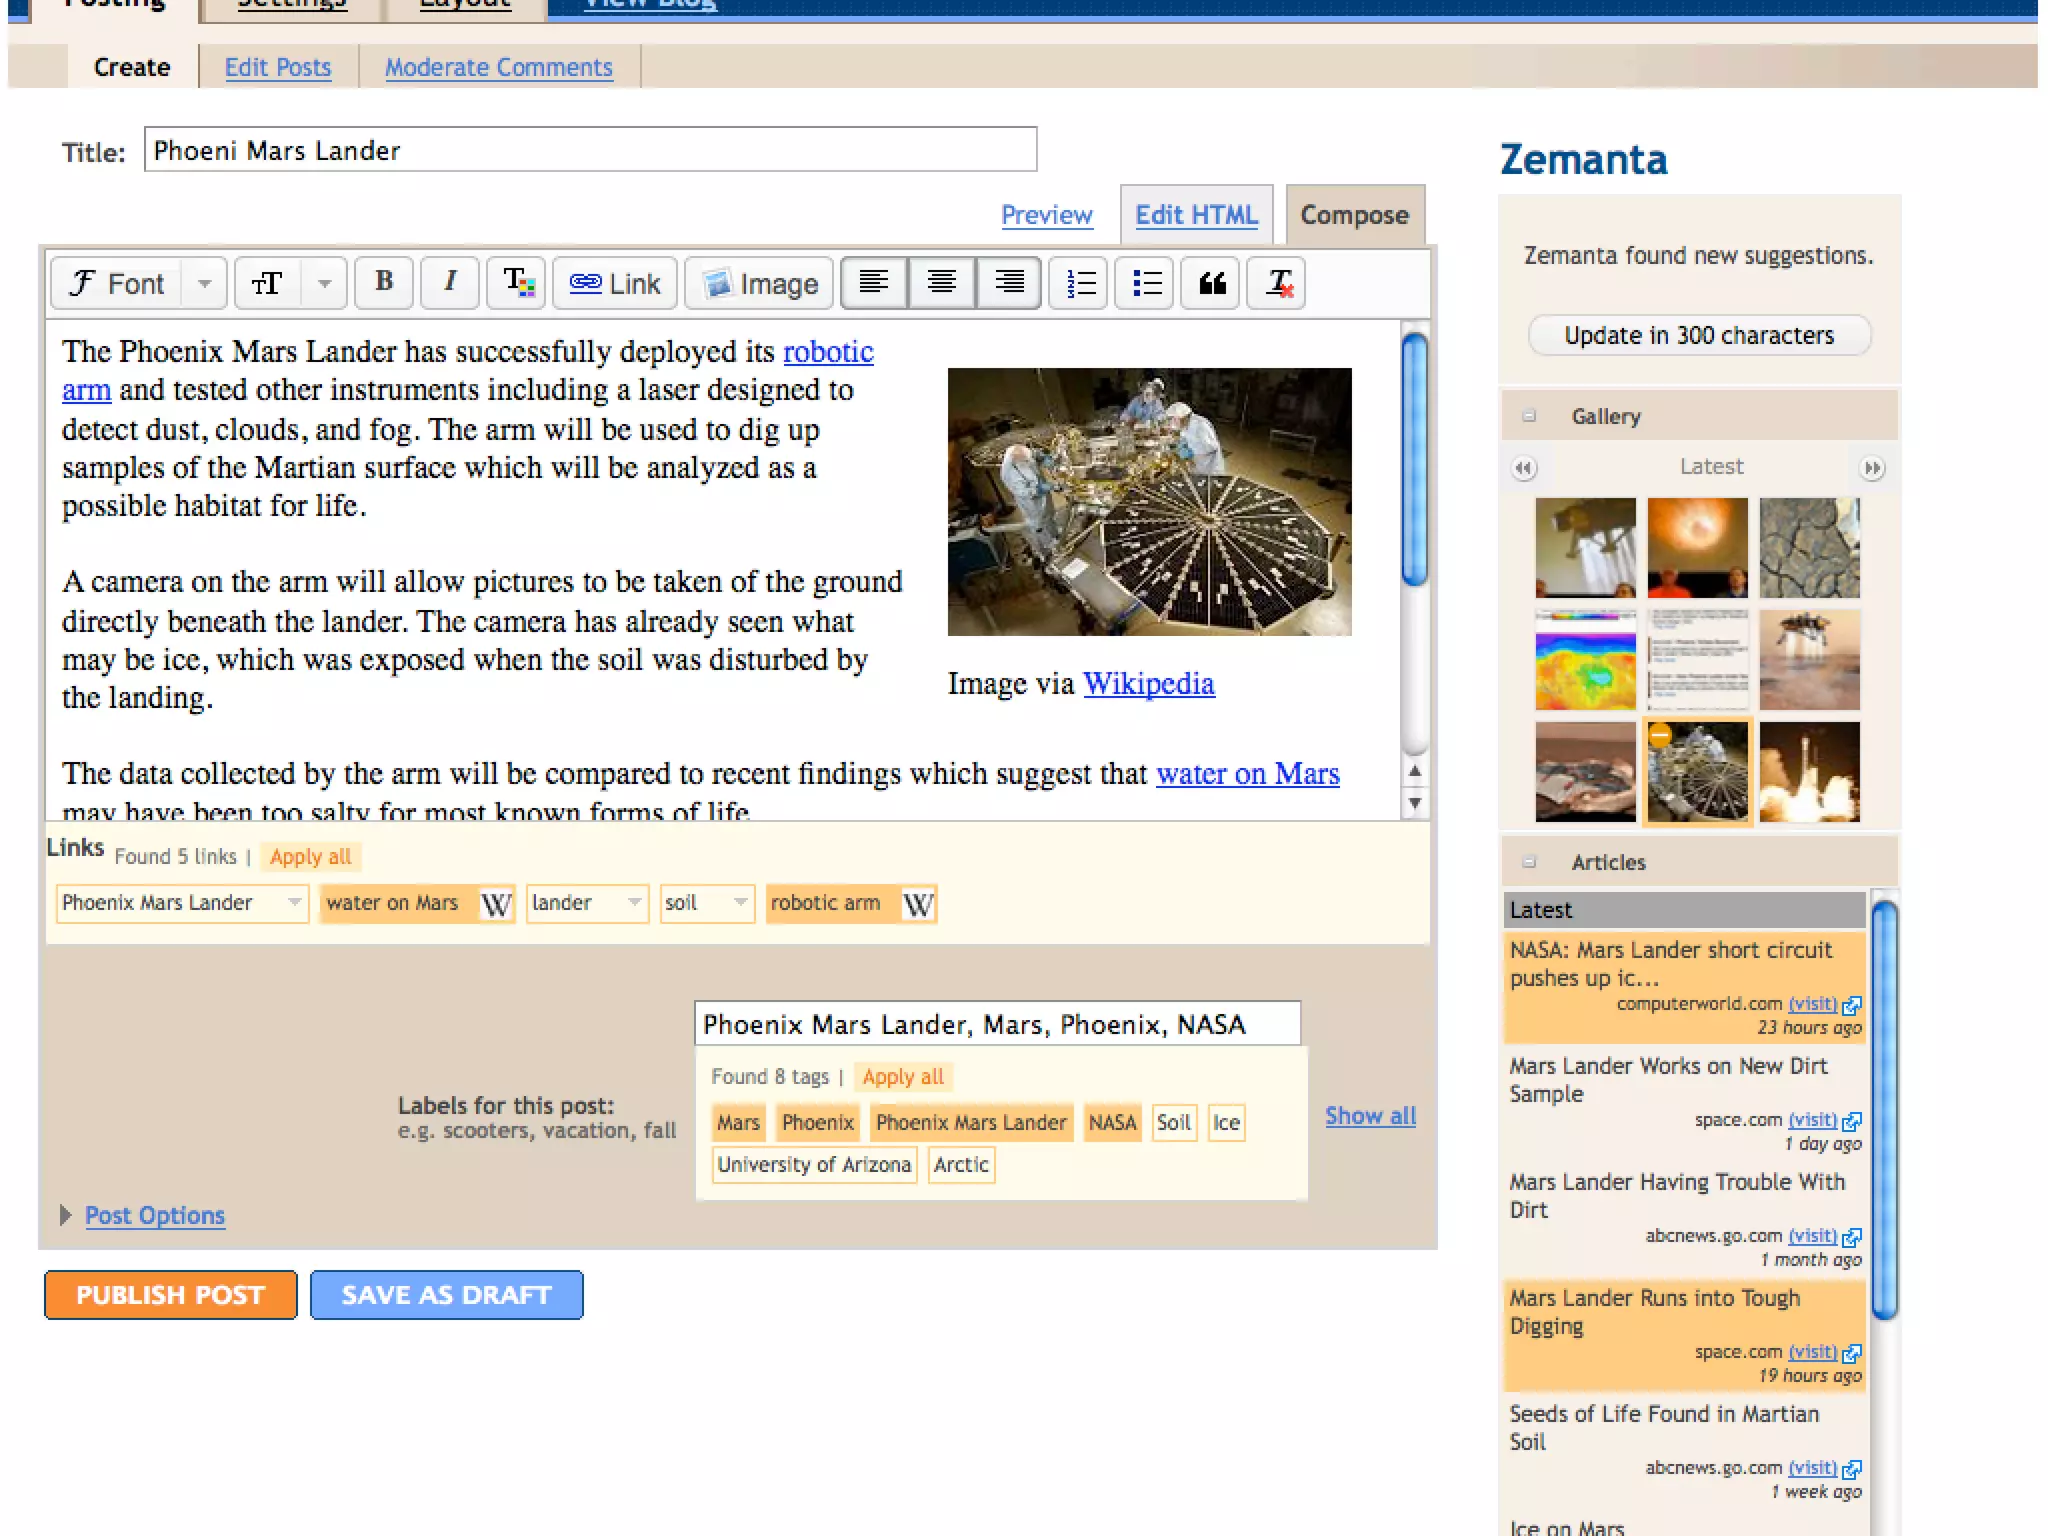Click the articles list scrollbar thumb

1884,1110
